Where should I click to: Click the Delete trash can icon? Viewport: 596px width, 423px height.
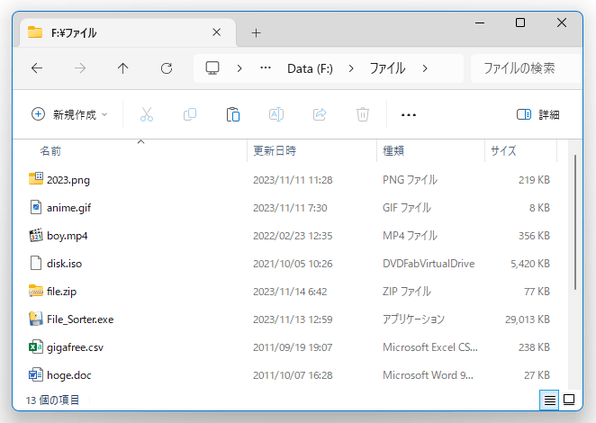click(363, 114)
